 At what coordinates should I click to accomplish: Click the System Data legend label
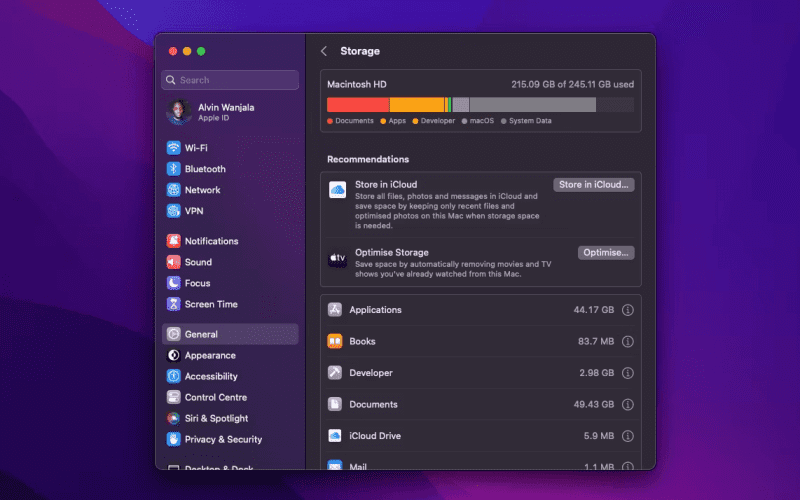(530, 121)
